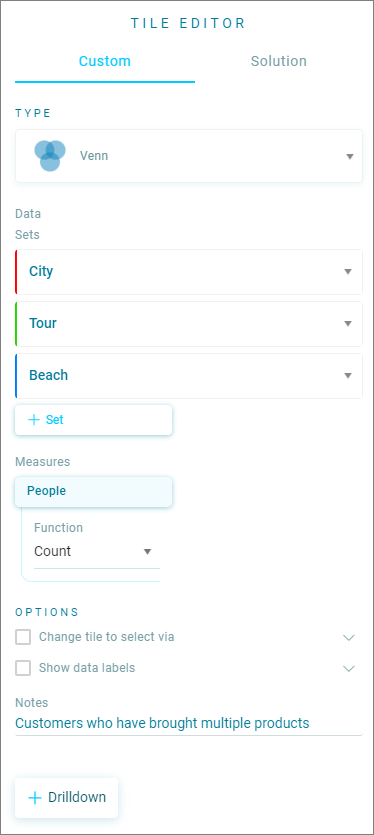Click the arrow icon on Beach set
Screen dimensions: 374x835
click(x=348, y=375)
